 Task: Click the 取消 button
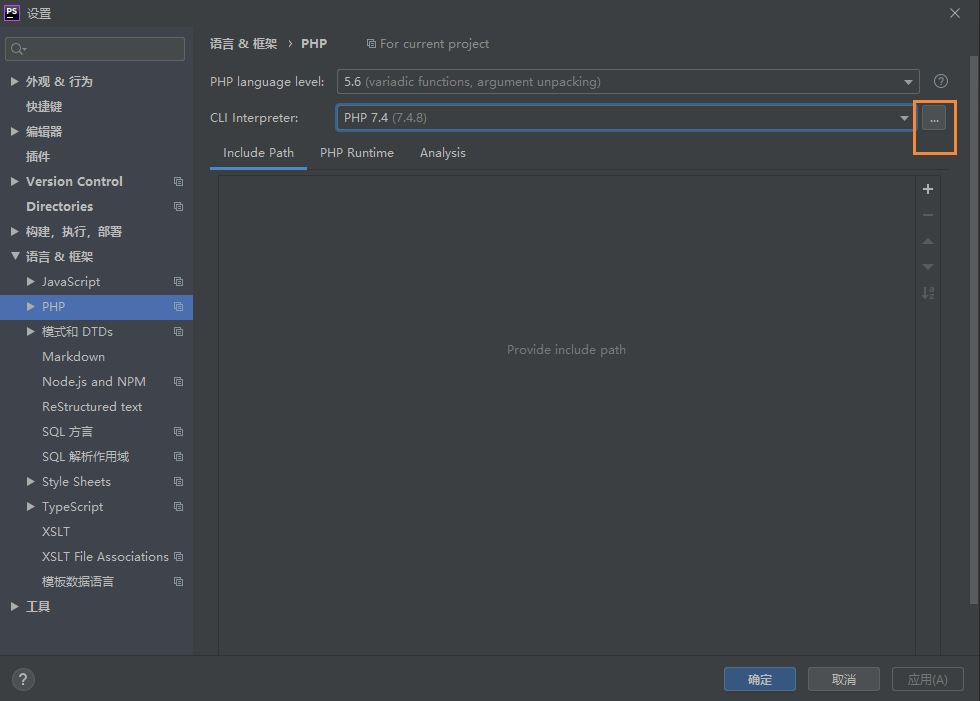pyautogui.click(x=844, y=679)
